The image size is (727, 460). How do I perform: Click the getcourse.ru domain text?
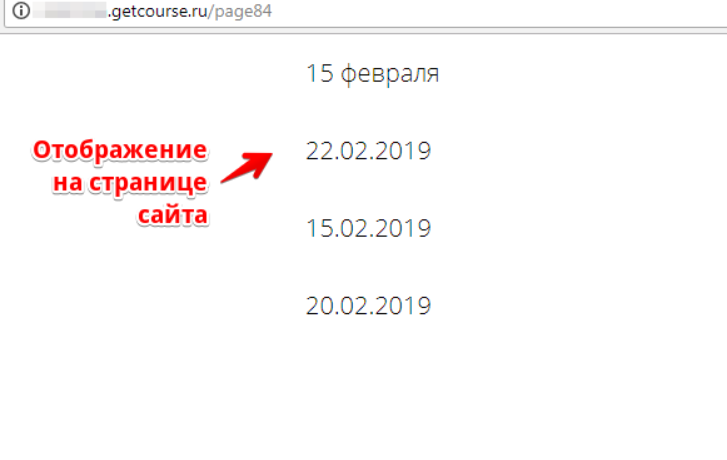pos(157,12)
